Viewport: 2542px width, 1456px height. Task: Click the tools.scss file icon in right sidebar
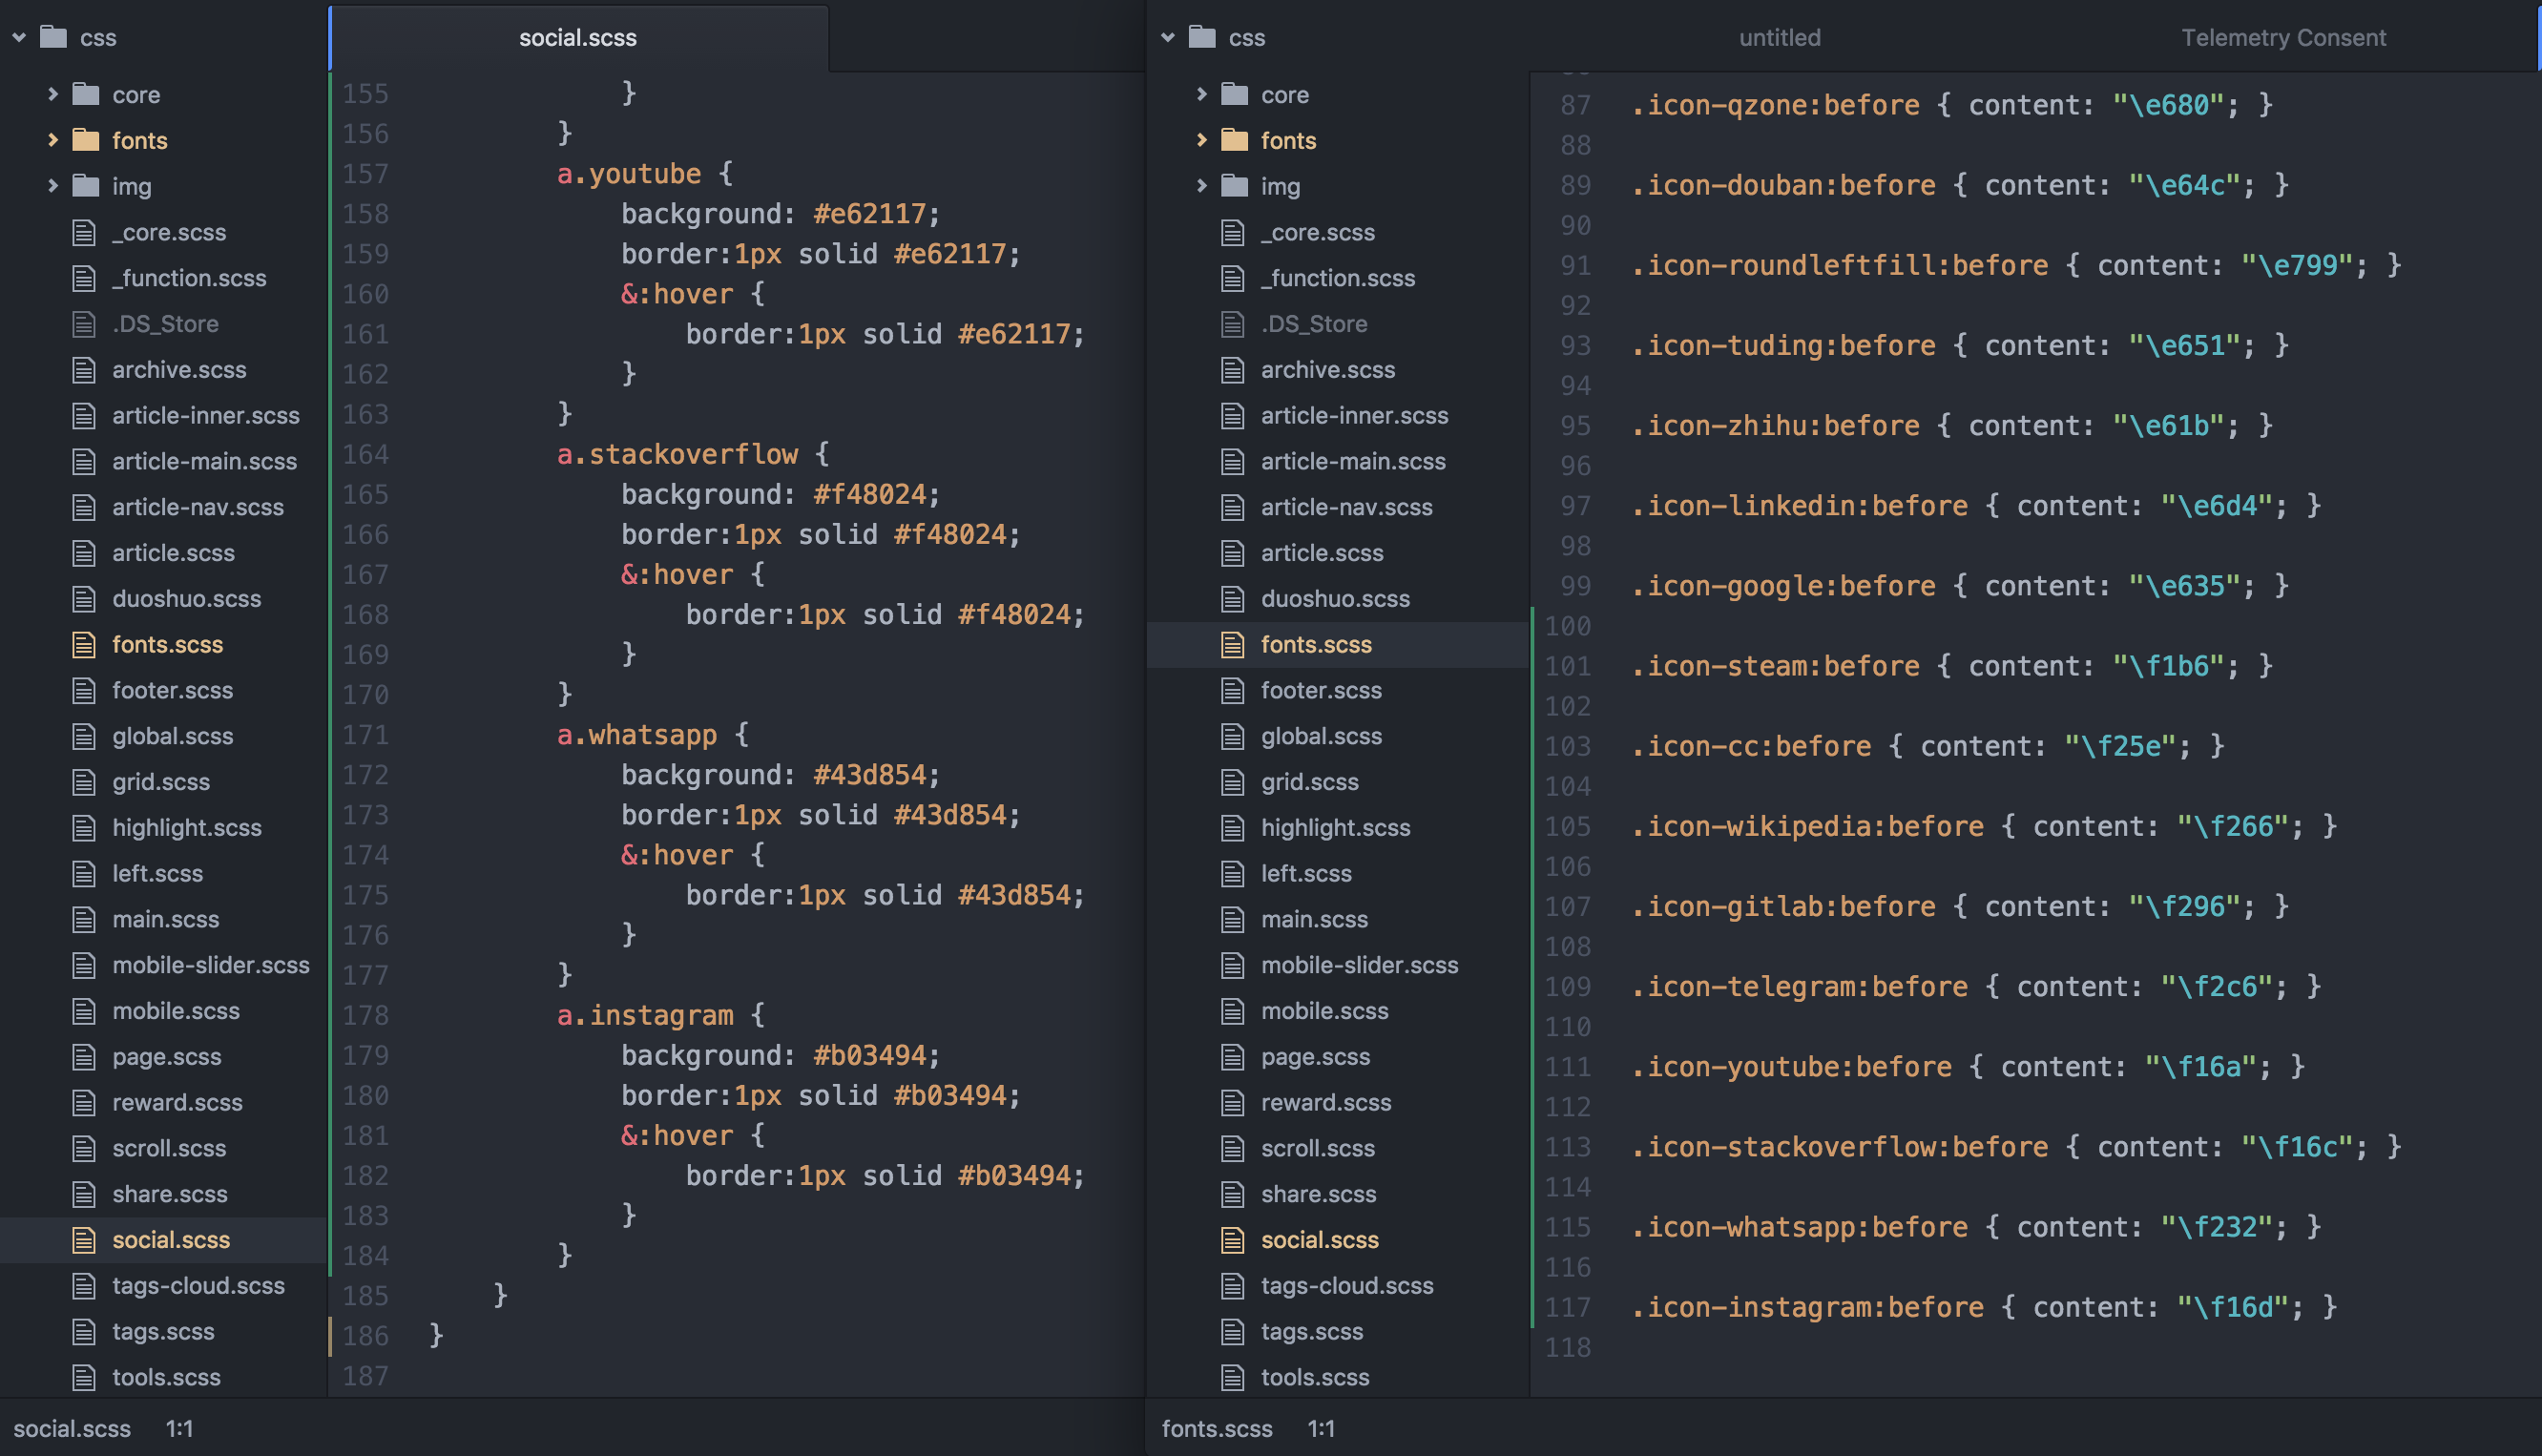tap(1233, 1377)
